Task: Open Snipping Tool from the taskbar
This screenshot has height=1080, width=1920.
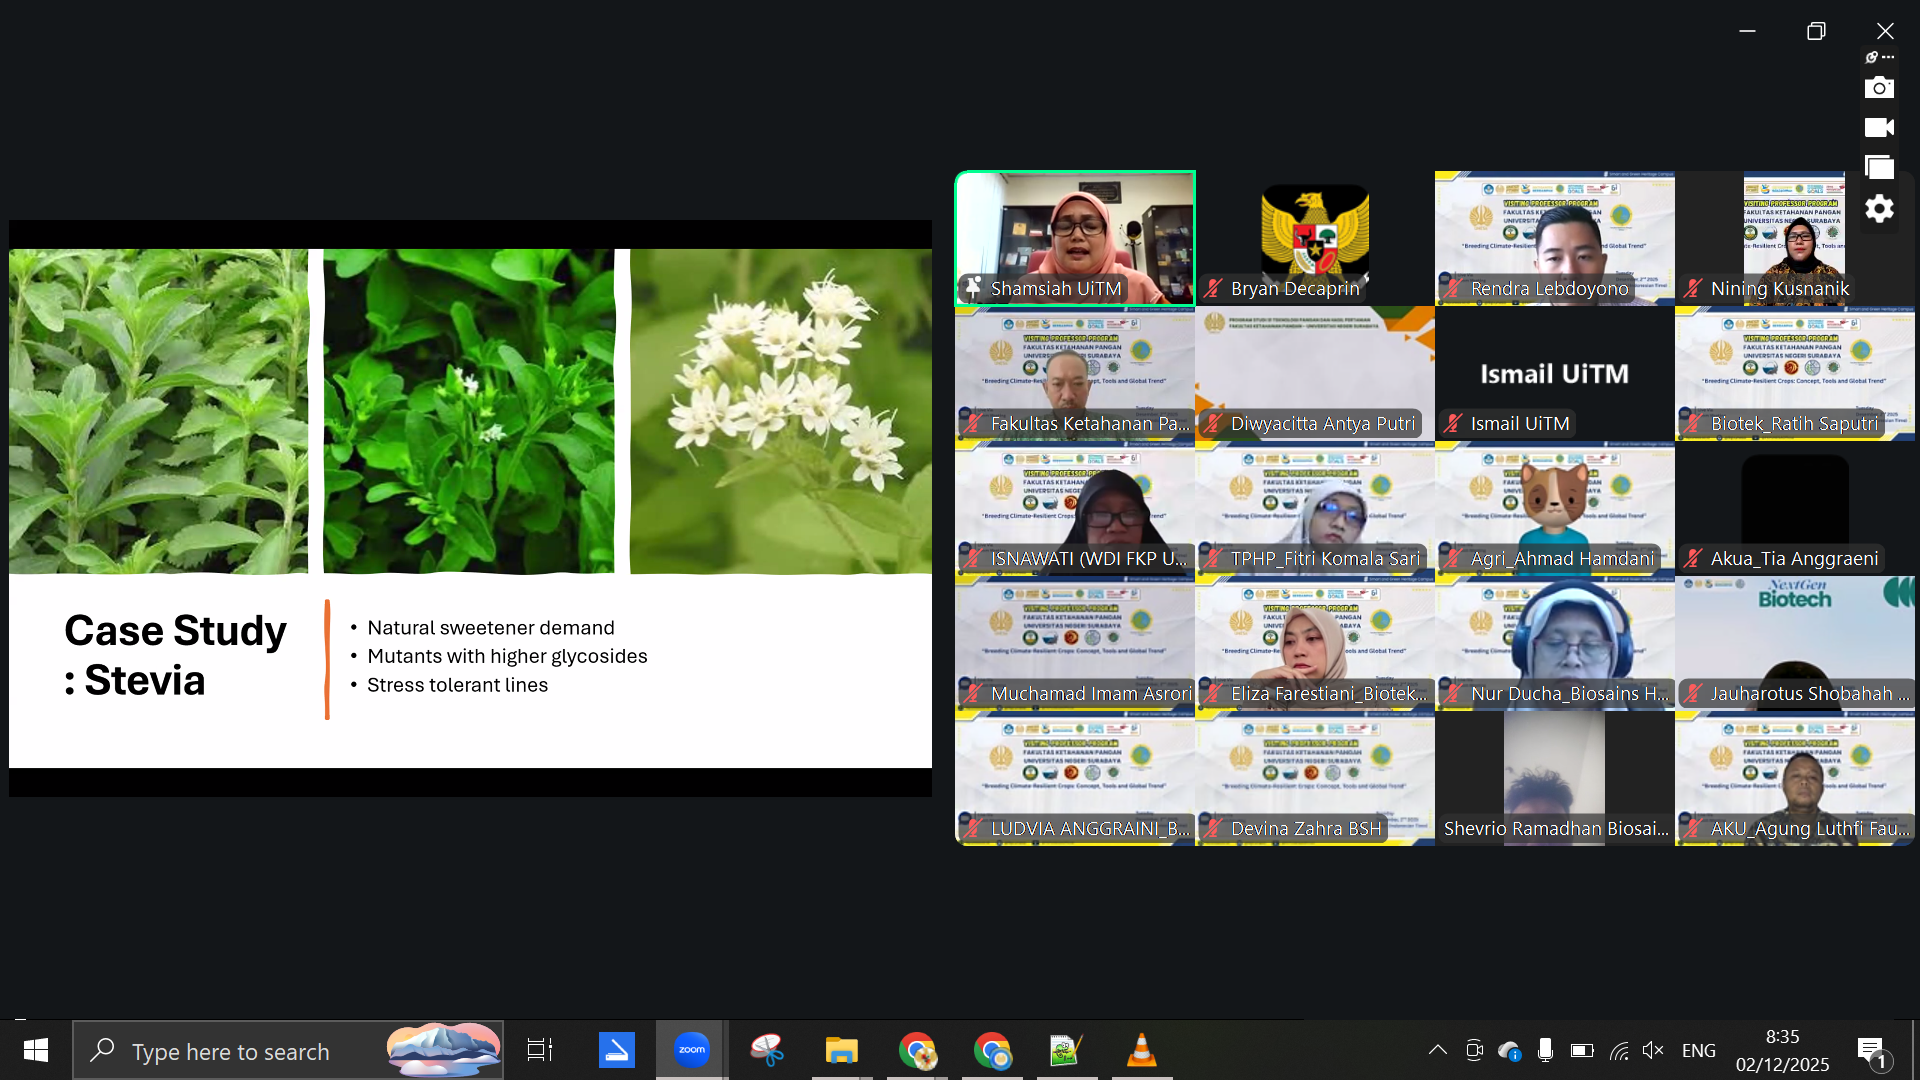Action: pyautogui.click(x=767, y=1050)
